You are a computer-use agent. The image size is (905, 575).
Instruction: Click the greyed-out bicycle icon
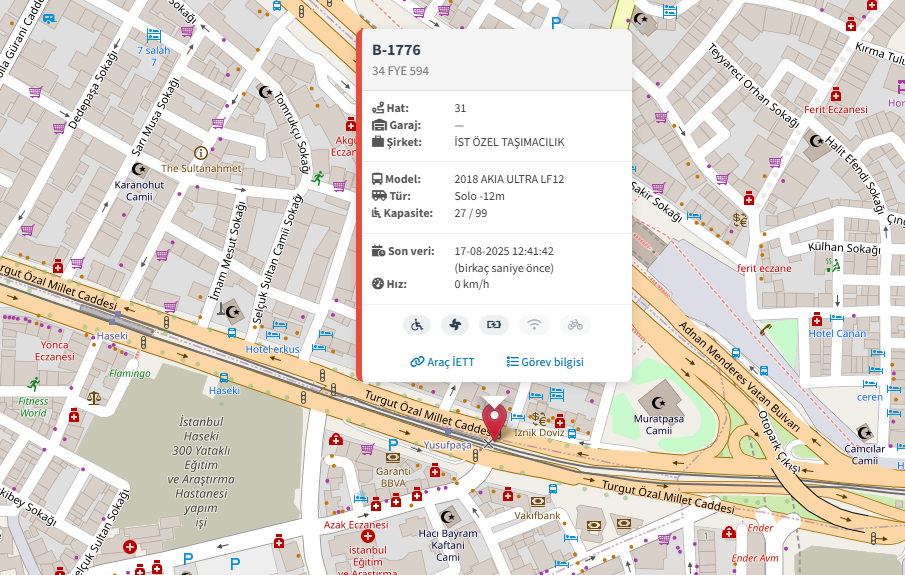pos(574,324)
